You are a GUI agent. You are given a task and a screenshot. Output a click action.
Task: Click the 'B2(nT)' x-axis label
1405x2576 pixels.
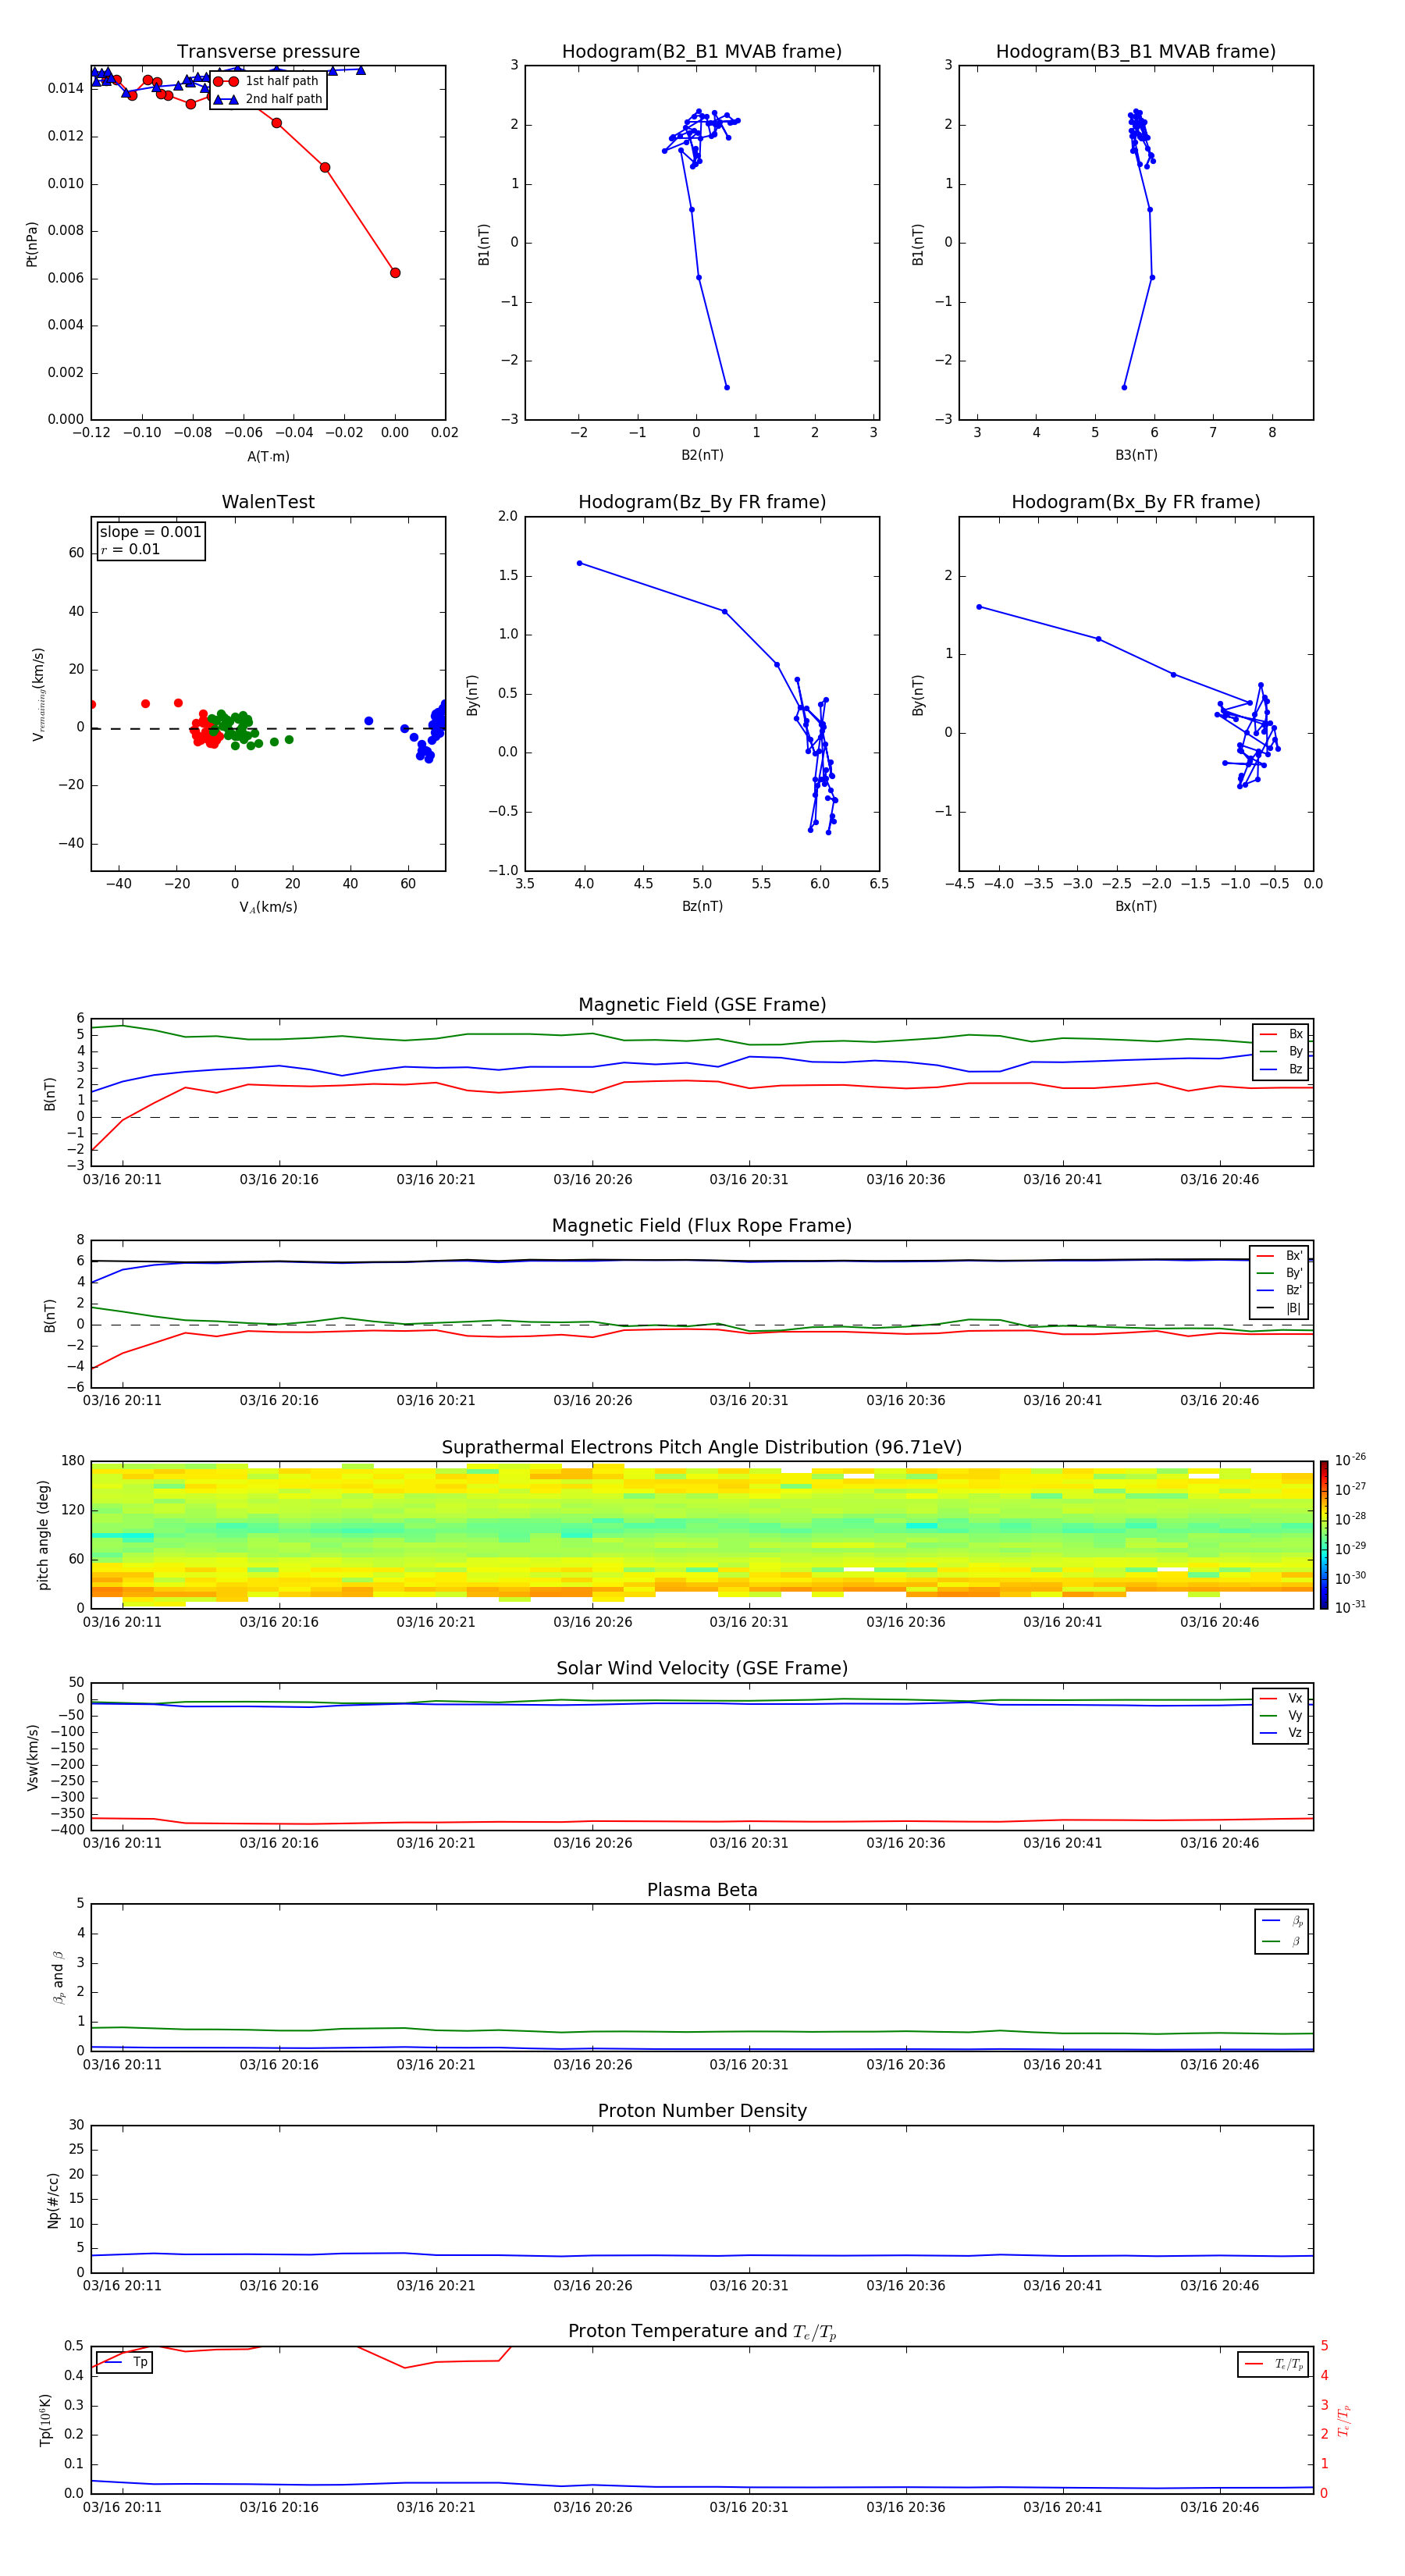[x=702, y=455]
